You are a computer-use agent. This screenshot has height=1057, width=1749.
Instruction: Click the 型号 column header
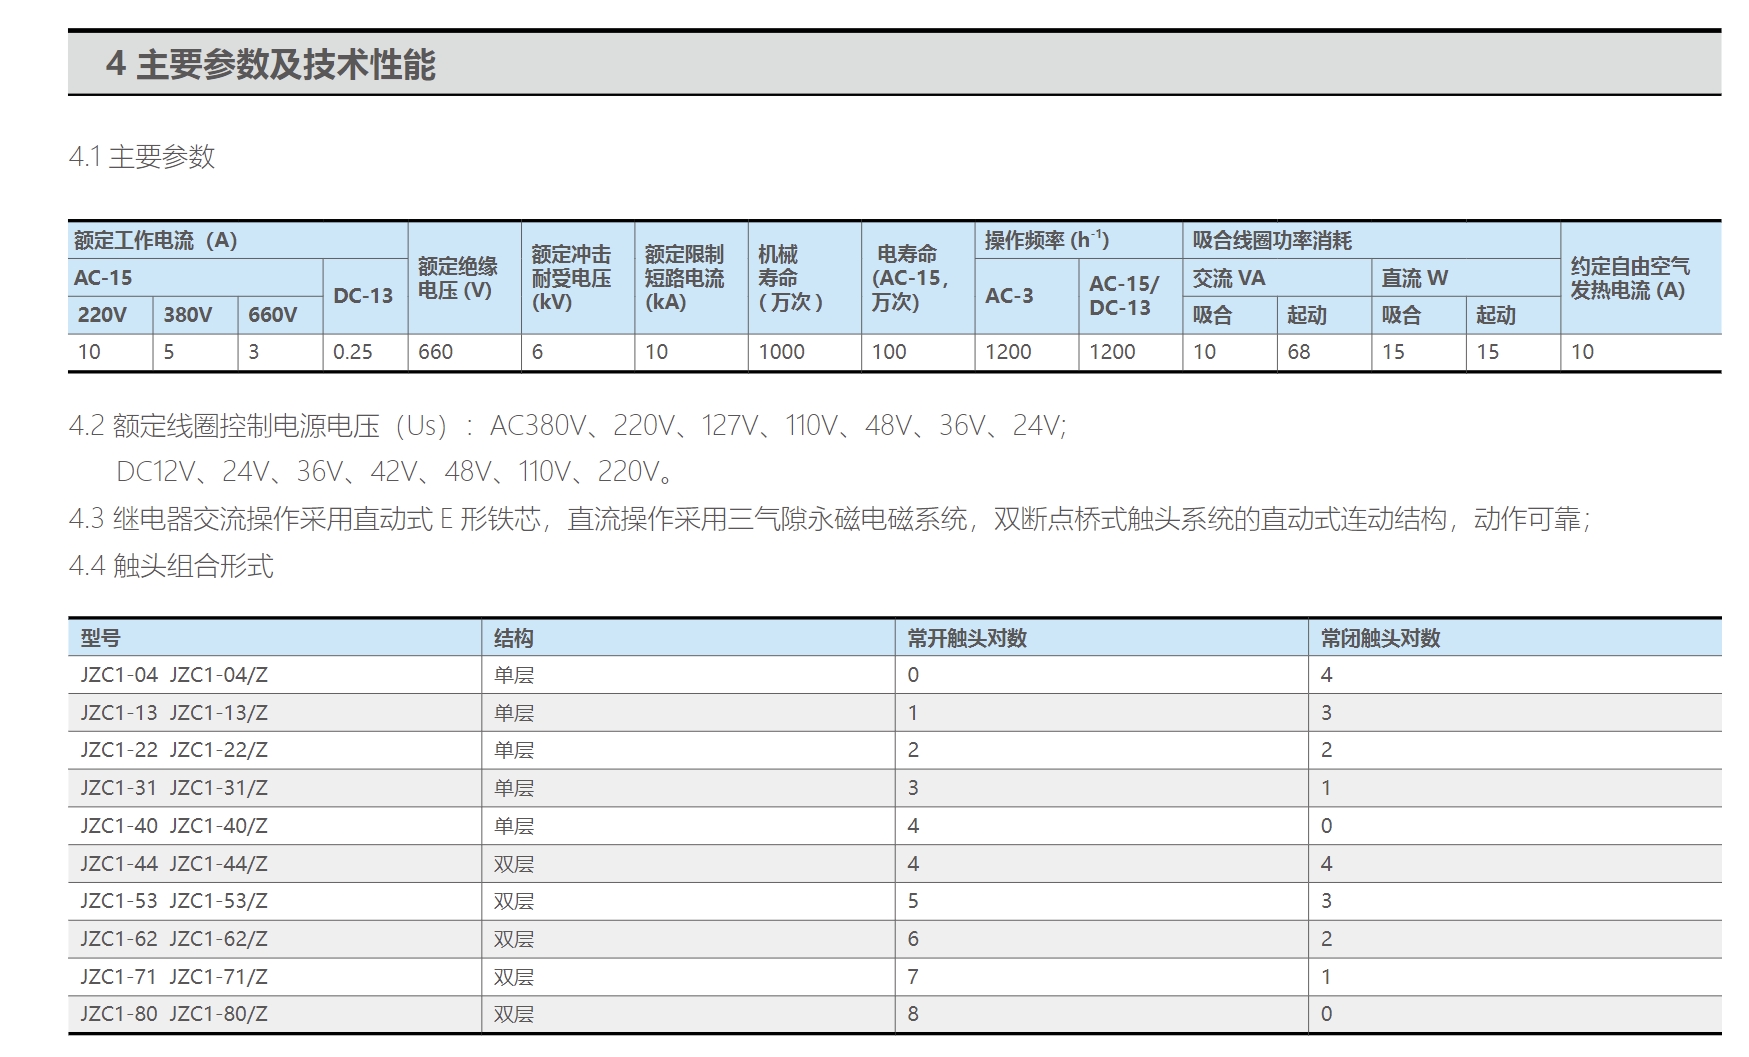[101, 638]
